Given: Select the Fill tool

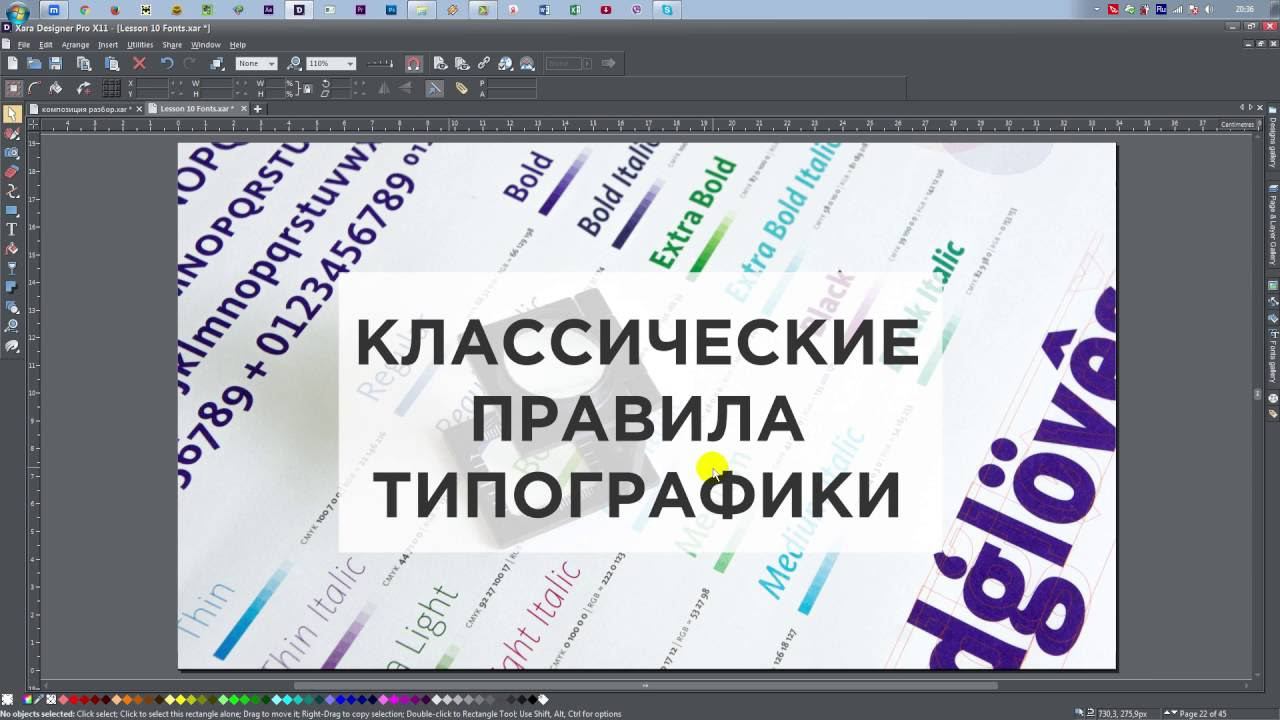Looking at the screenshot, I should (12, 249).
